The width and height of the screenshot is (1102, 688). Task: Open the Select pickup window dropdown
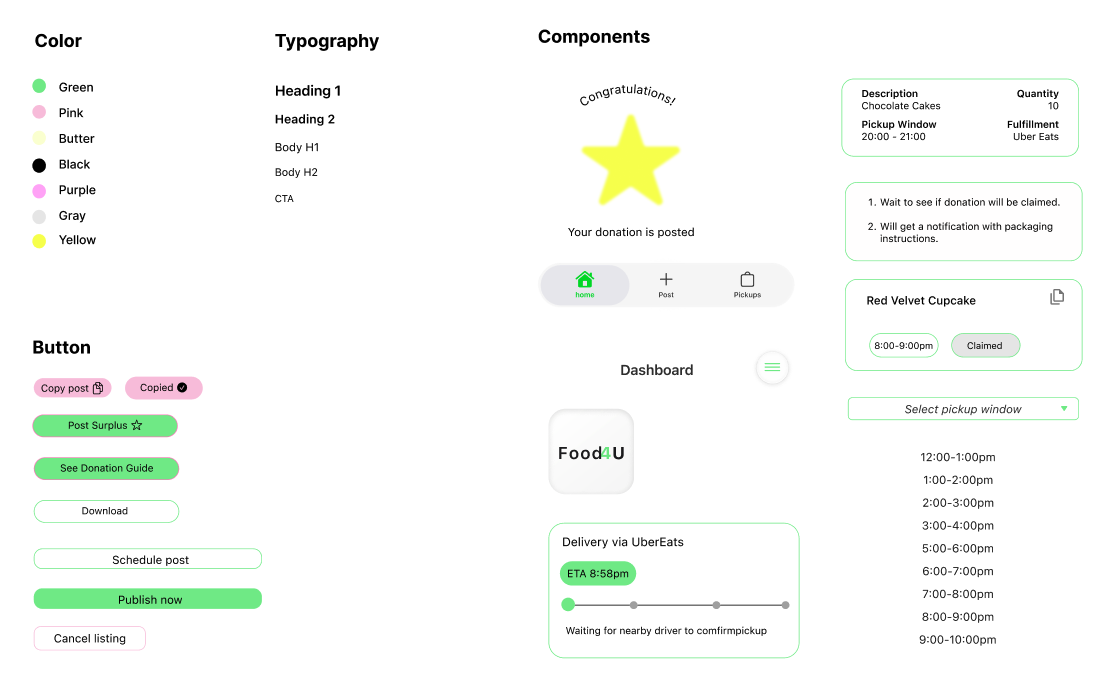pos(963,408)
